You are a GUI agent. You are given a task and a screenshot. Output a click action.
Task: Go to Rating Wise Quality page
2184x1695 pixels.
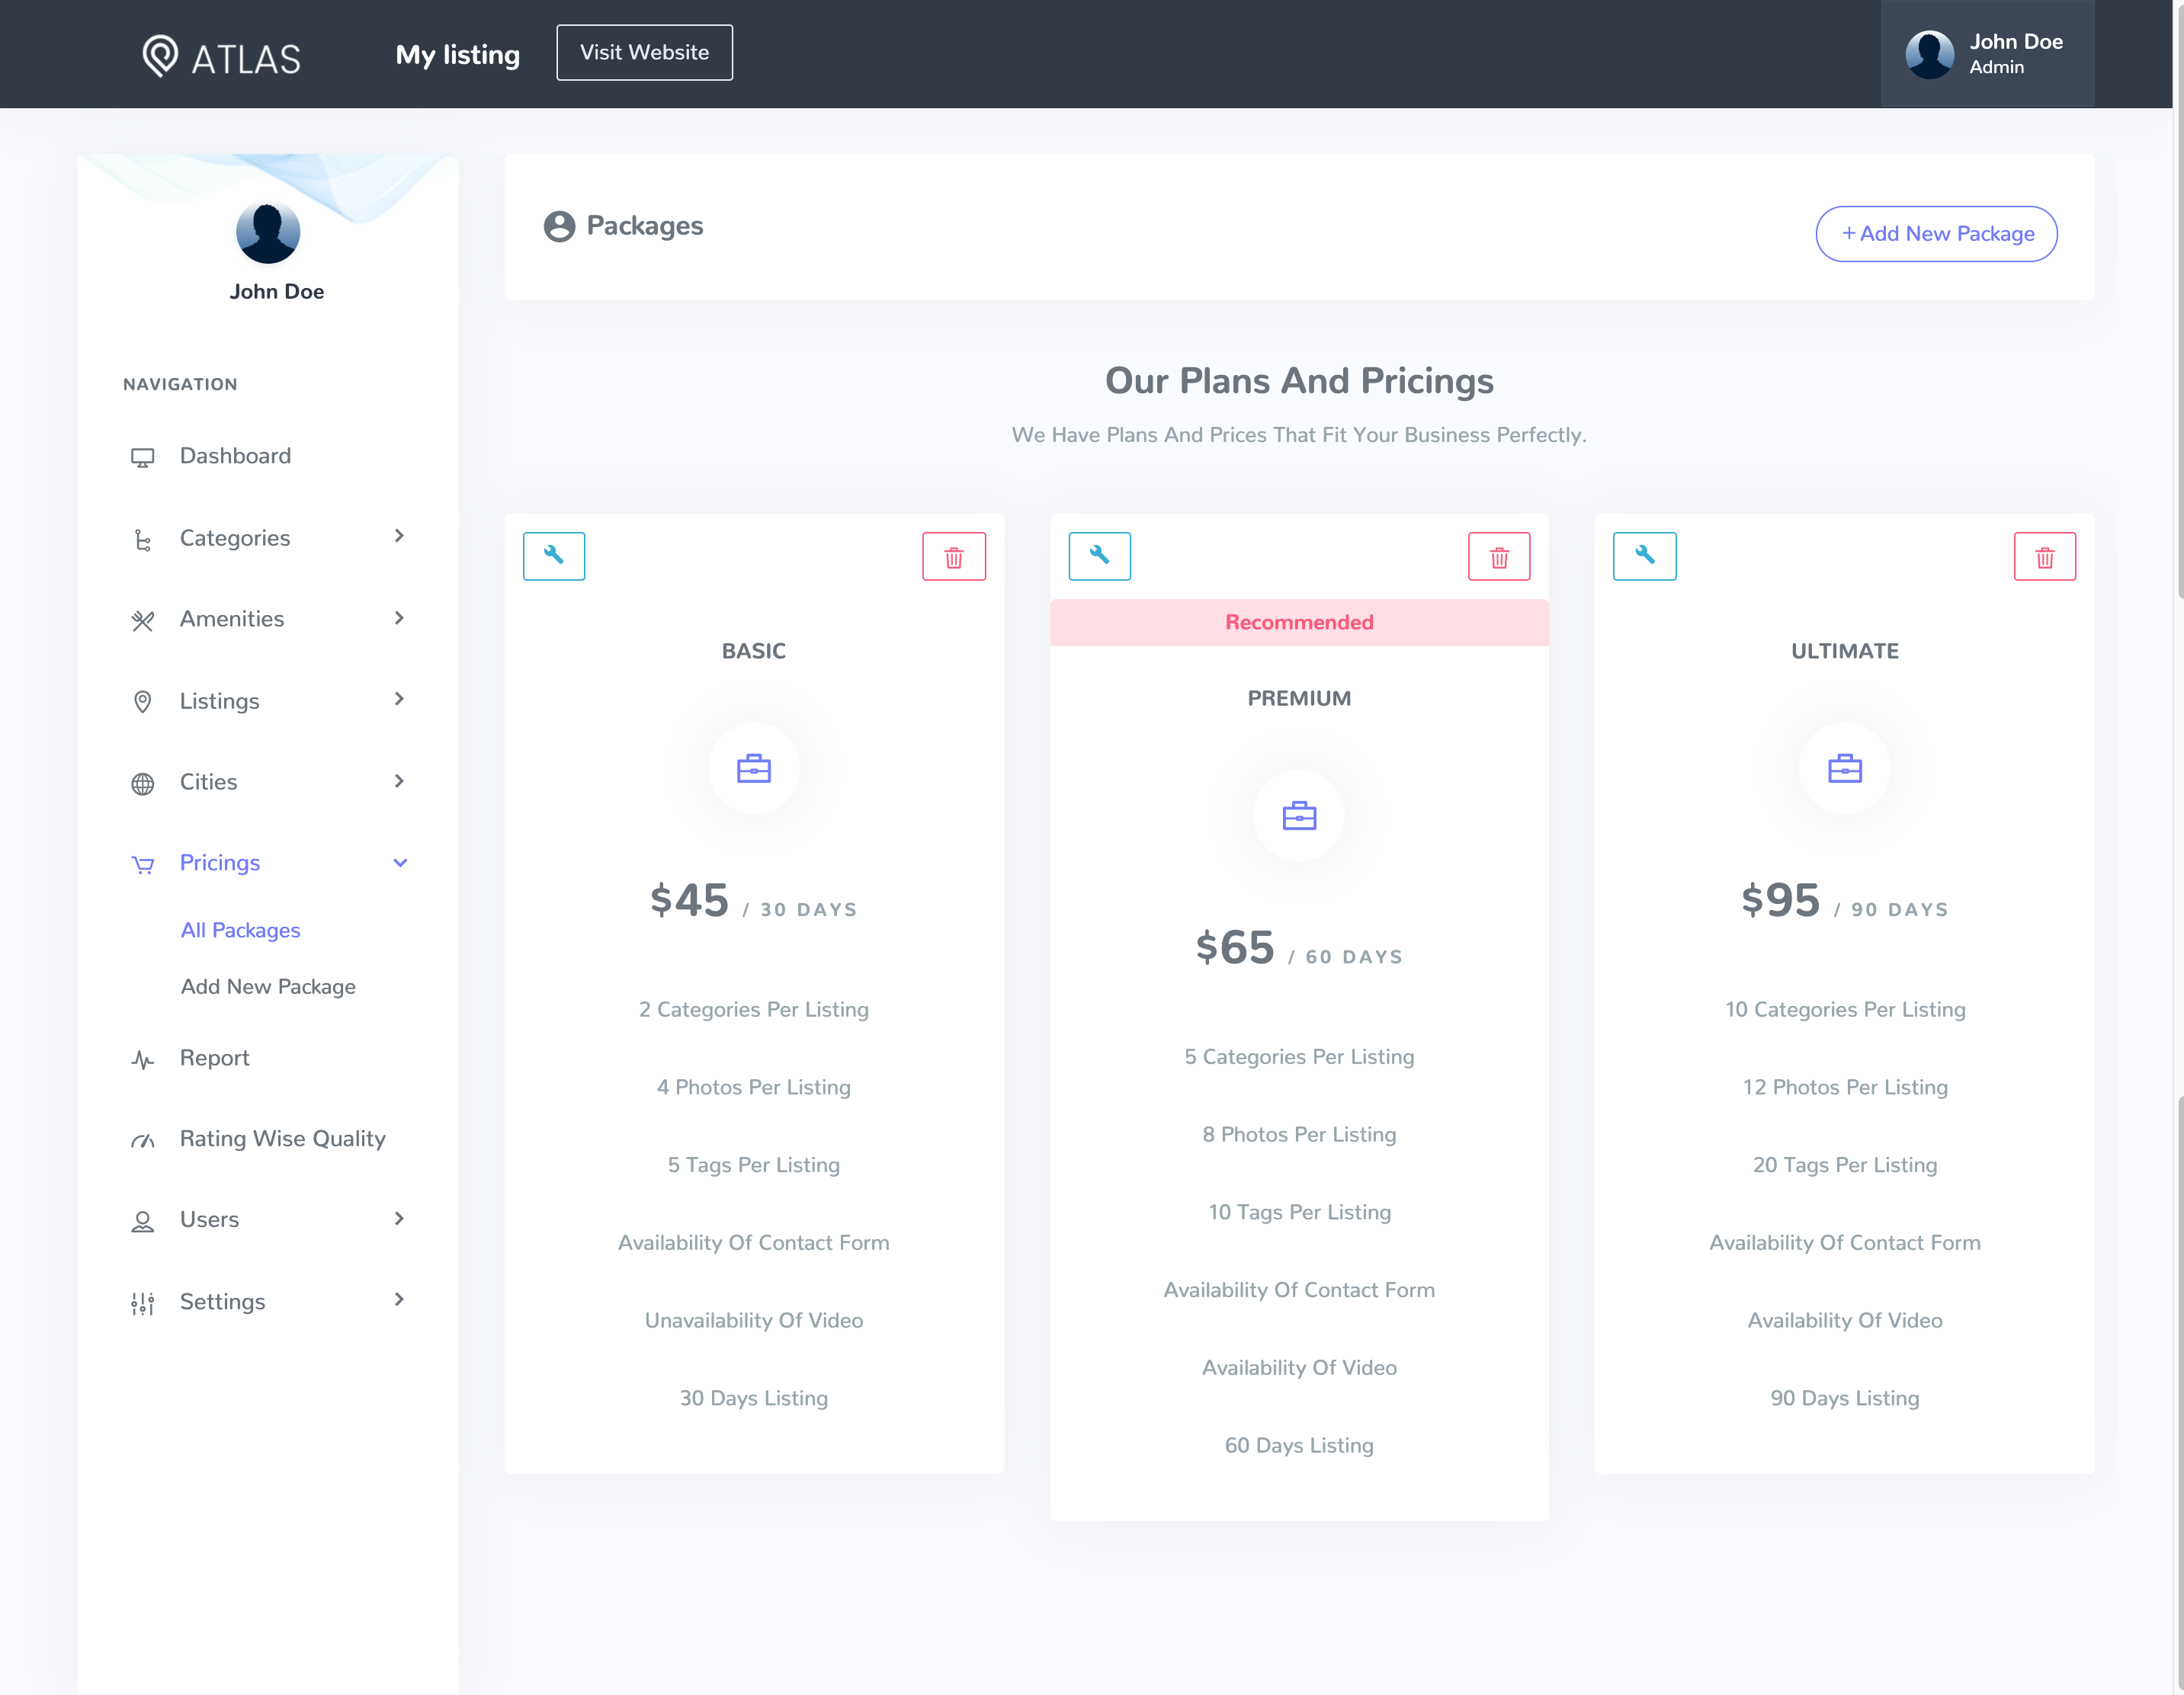[x=282, y=1138]
